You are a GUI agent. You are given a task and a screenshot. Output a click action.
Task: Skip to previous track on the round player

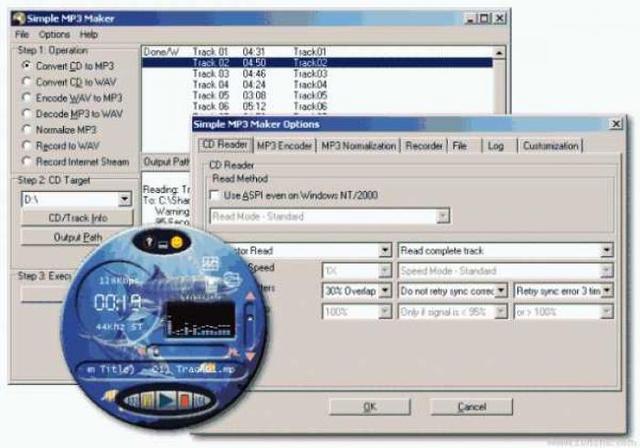pos(131,401)
